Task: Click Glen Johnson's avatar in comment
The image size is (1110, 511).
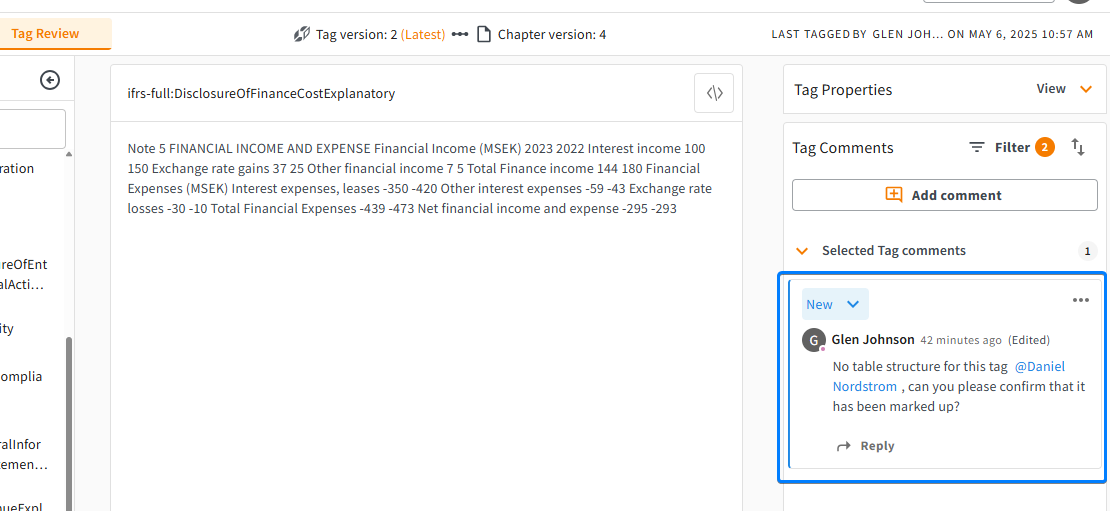Action: coord(813,340)
